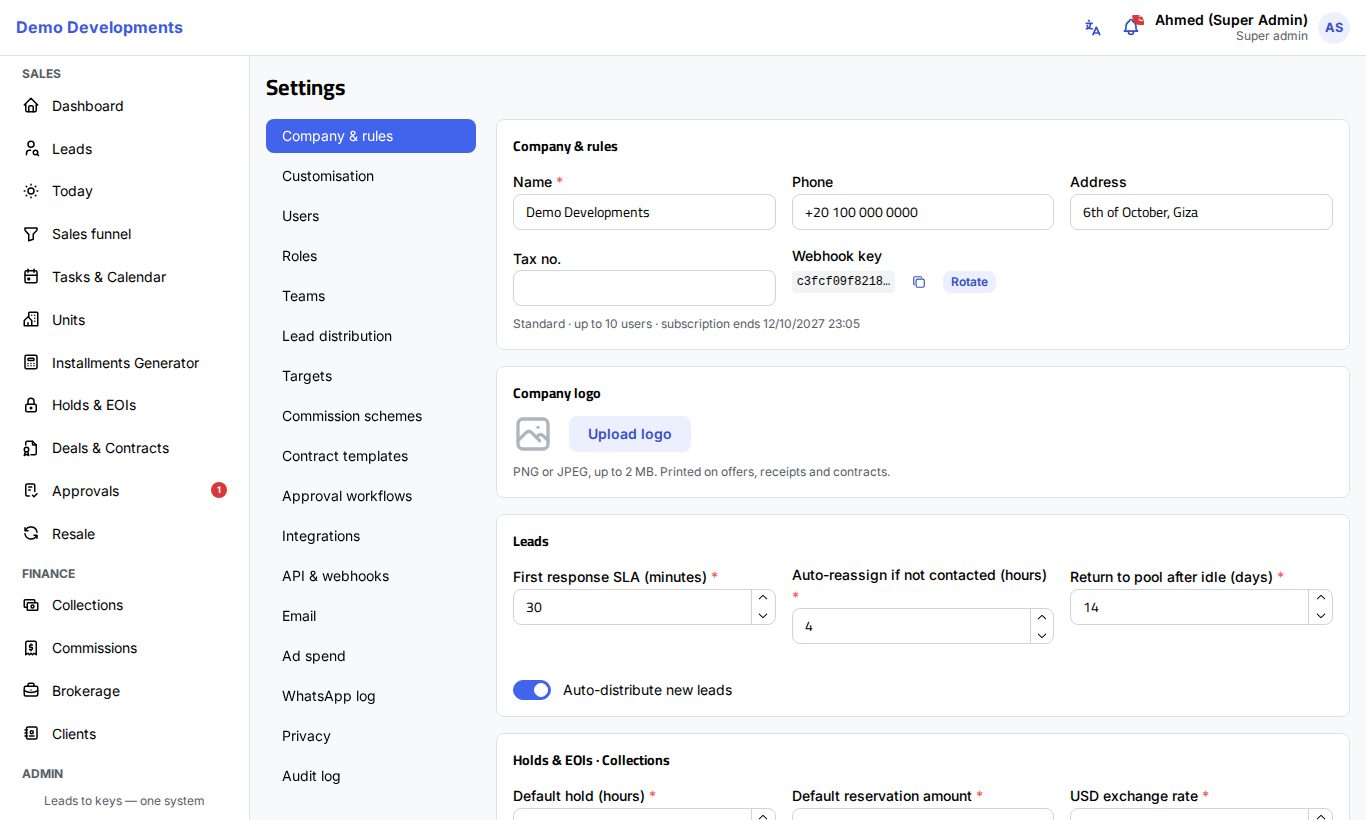Click the company logo placeholder image
This screenshot has width=1366, height=820.
point(533,434)
